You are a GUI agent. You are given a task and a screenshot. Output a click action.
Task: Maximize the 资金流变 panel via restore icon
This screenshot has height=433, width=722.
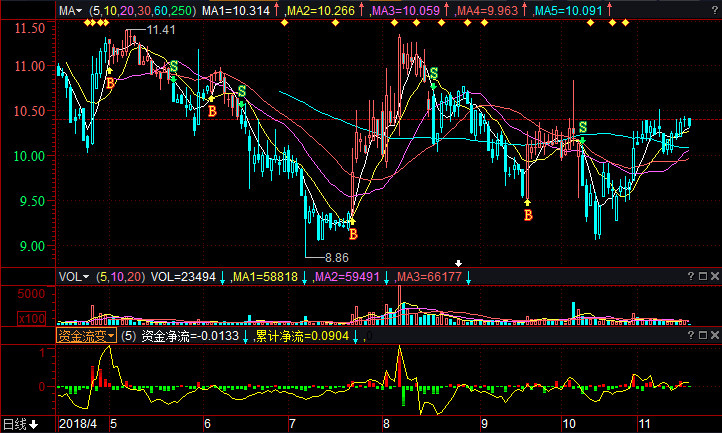click(701, 336)
